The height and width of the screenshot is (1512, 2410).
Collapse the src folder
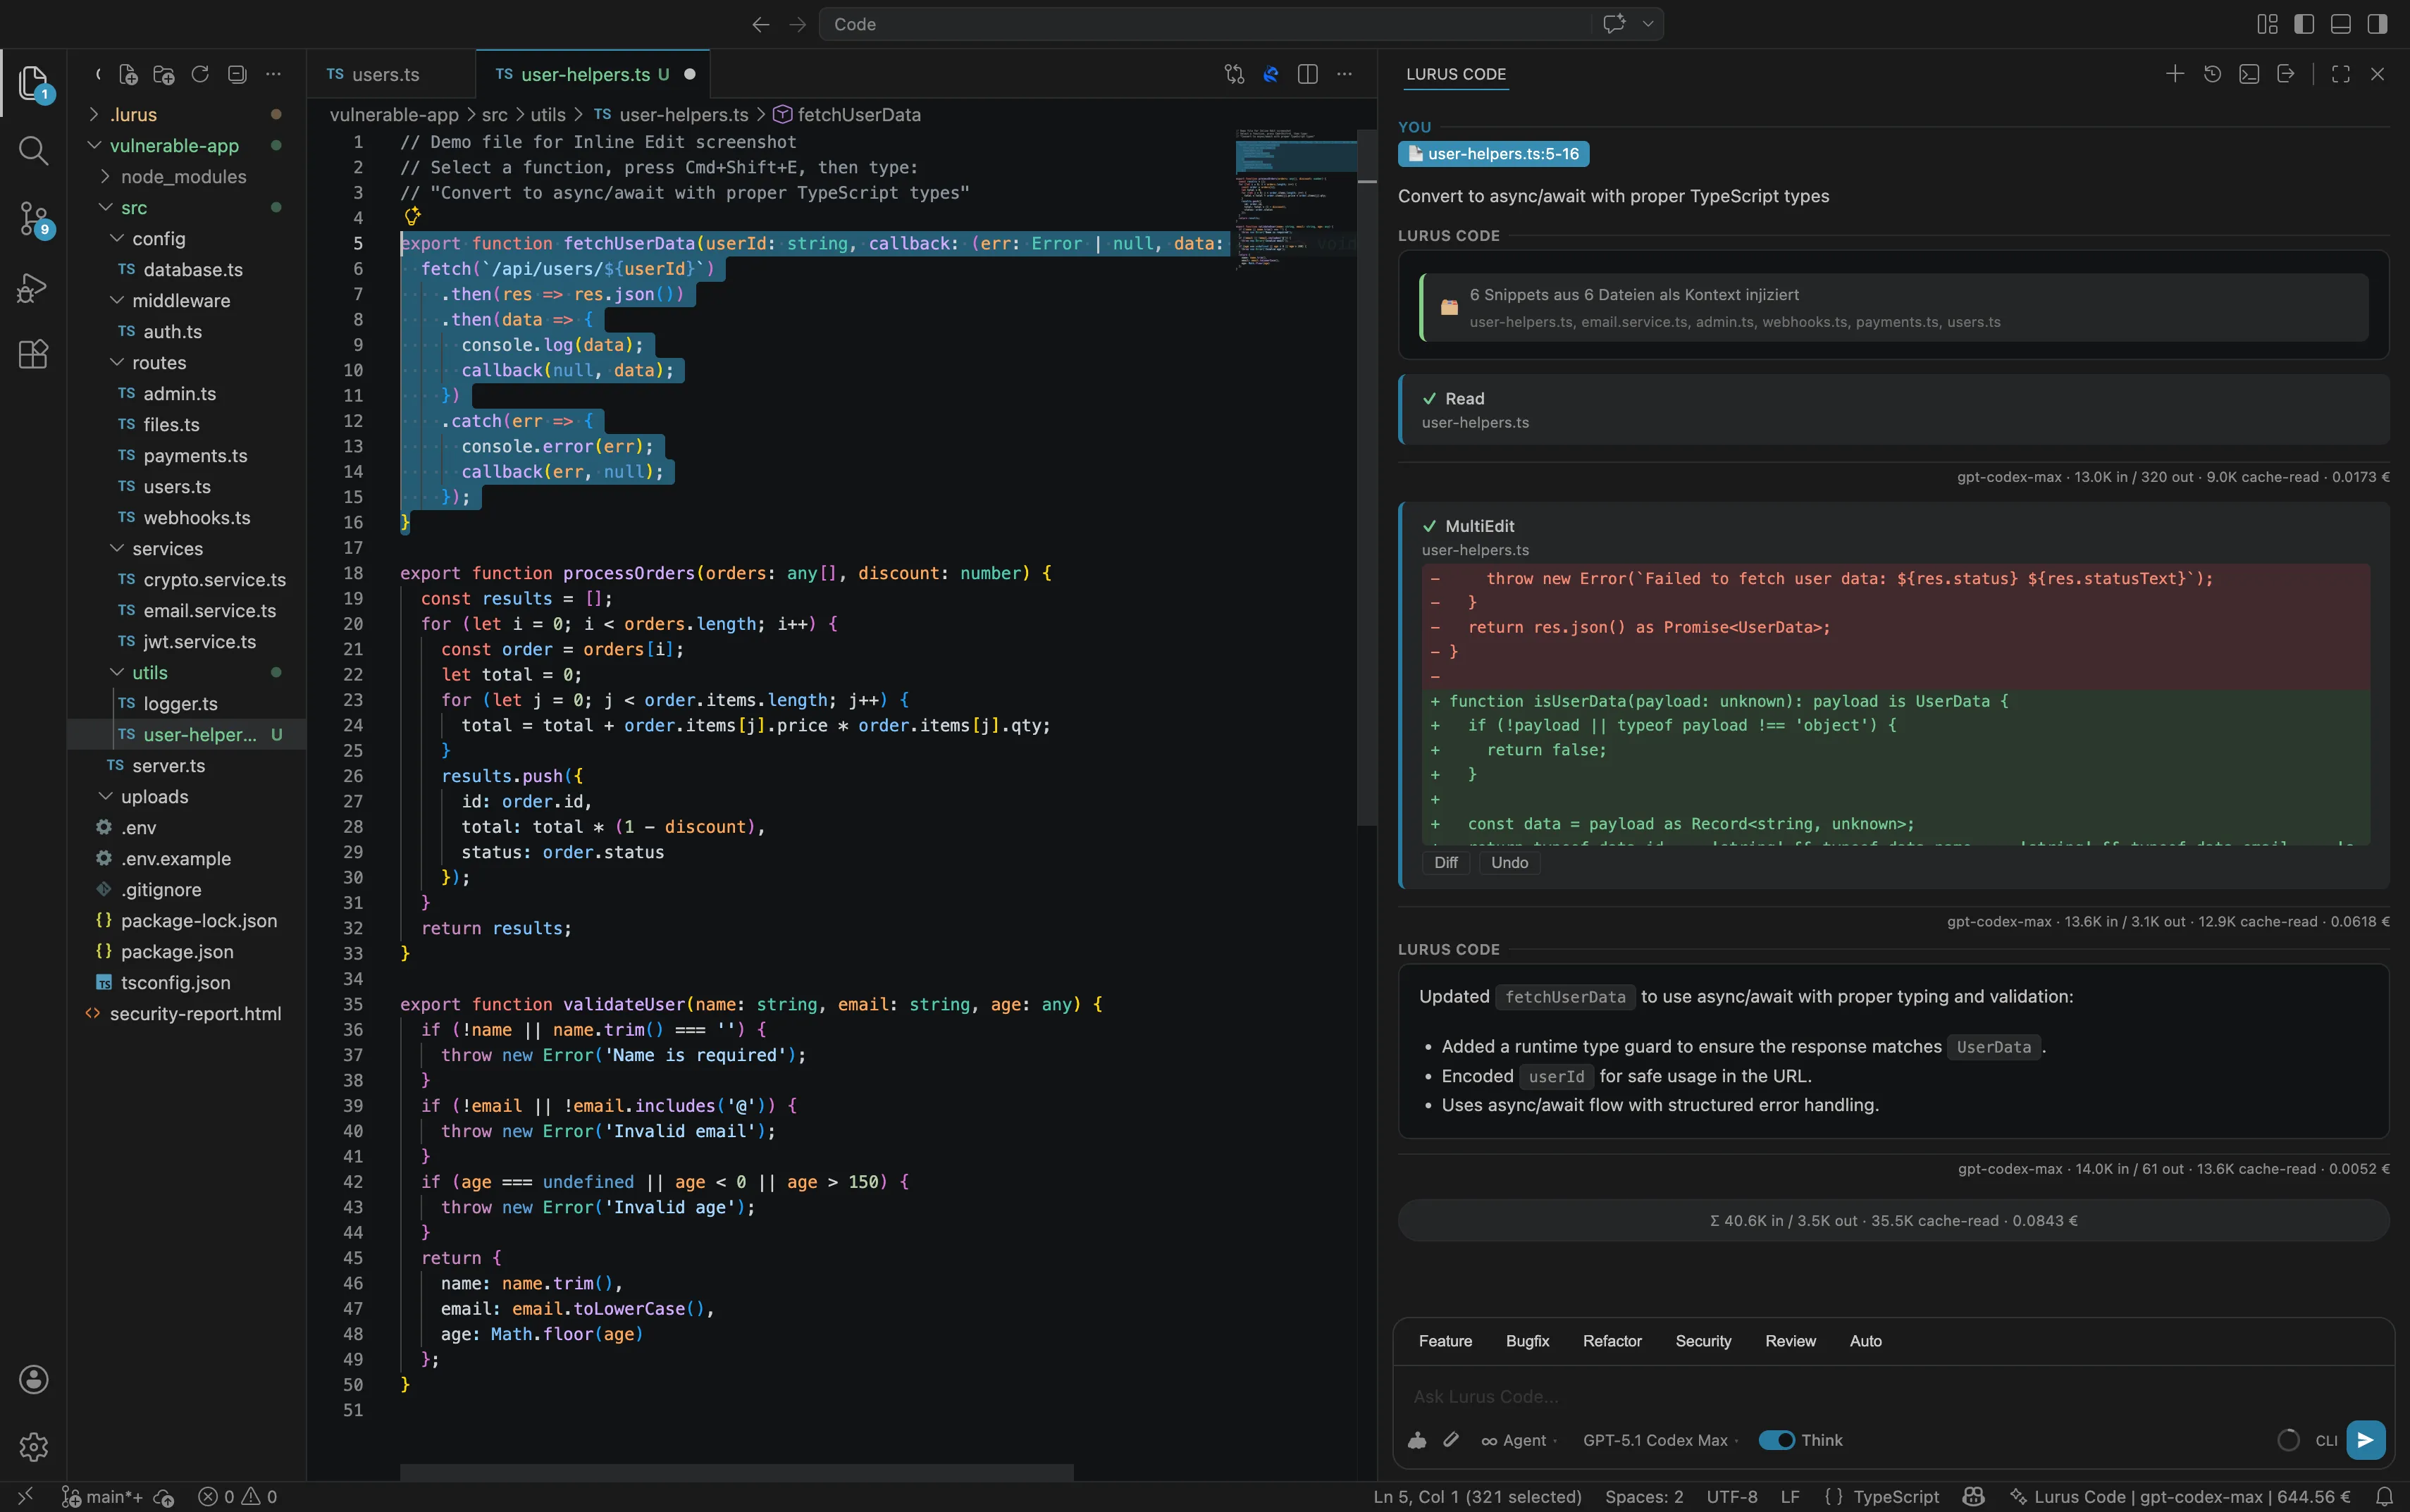pyautogui.click(x=137, y=207)
